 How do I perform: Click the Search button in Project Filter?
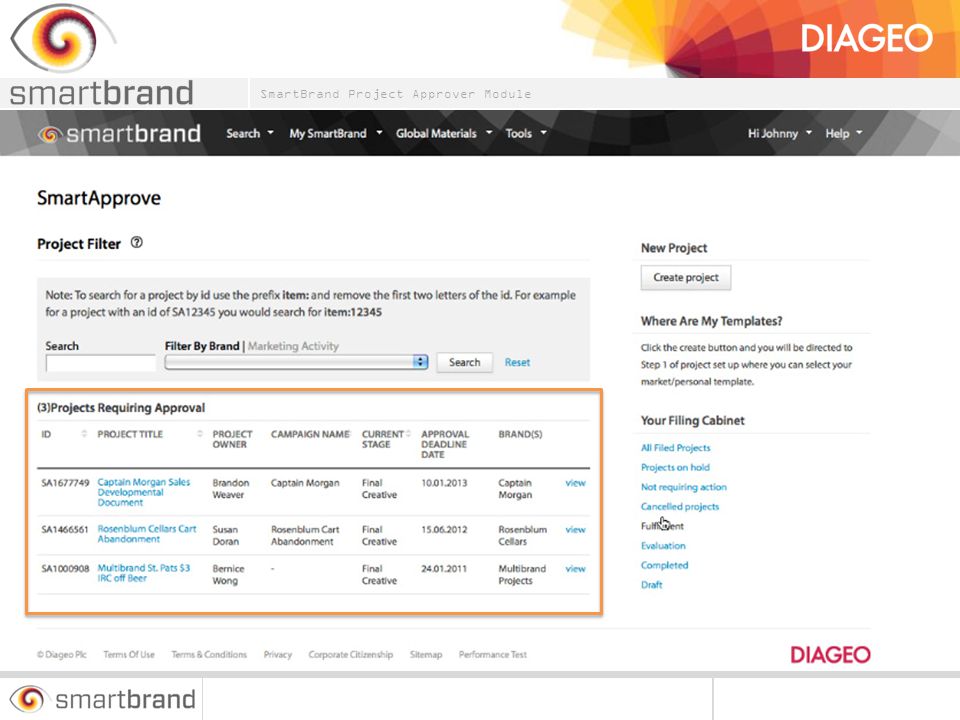[464, 362]
